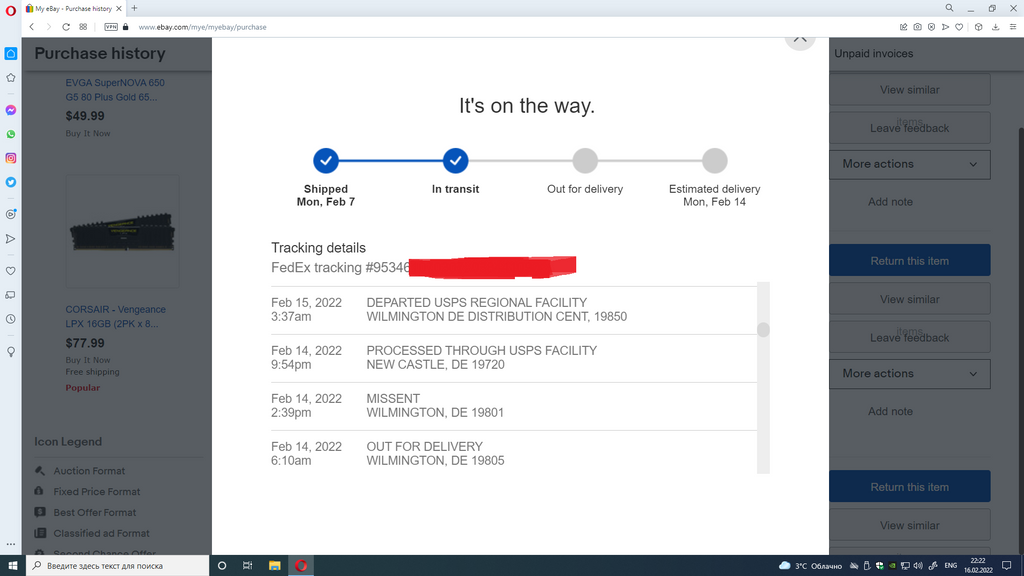Open the Unpaid invoices tab
1024x576 pixels.
(x=874, y=54)
